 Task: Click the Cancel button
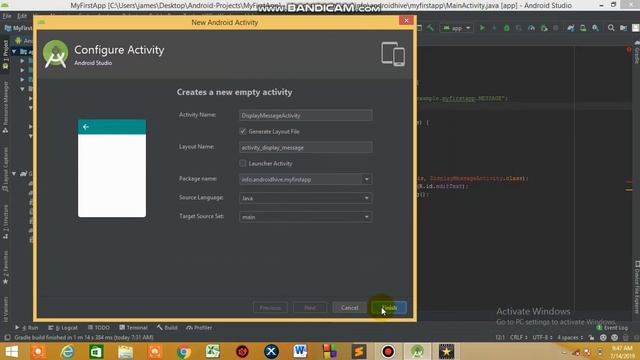(x=349, y=307)
